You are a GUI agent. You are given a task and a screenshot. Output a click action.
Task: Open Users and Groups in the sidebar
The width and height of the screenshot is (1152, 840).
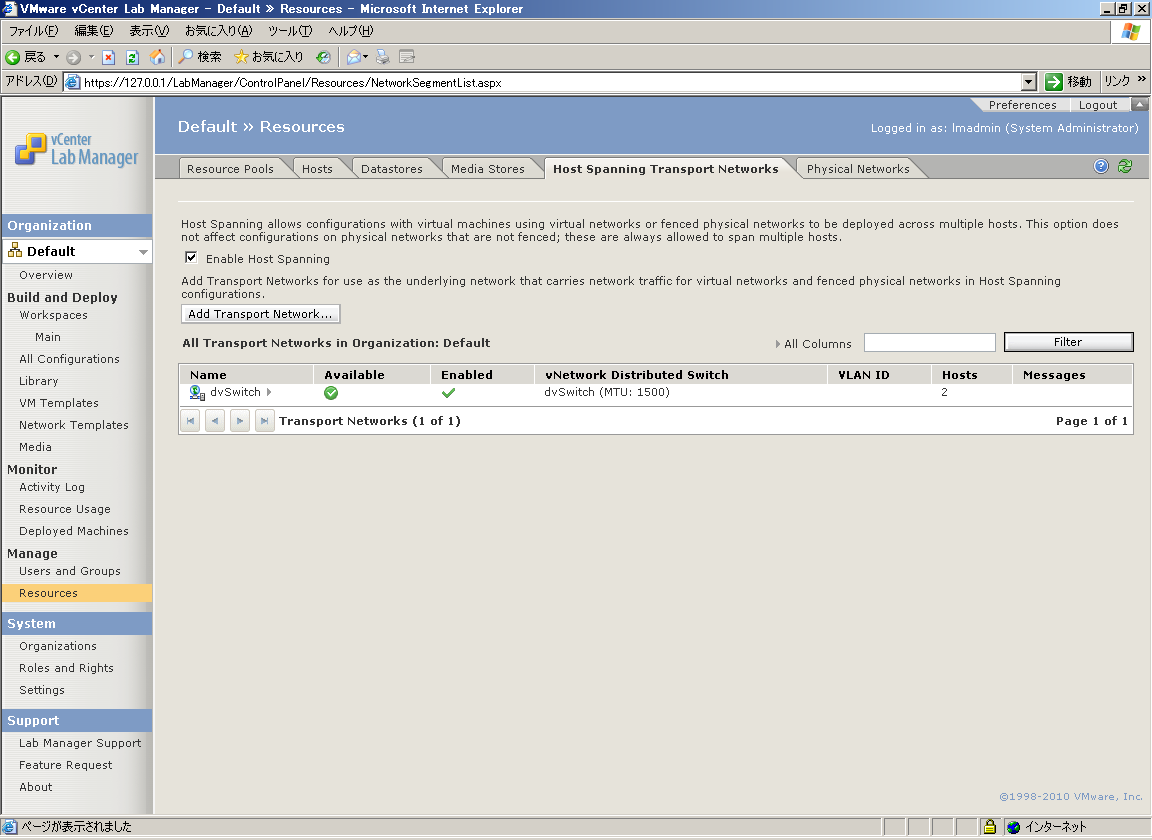[70, 571]
